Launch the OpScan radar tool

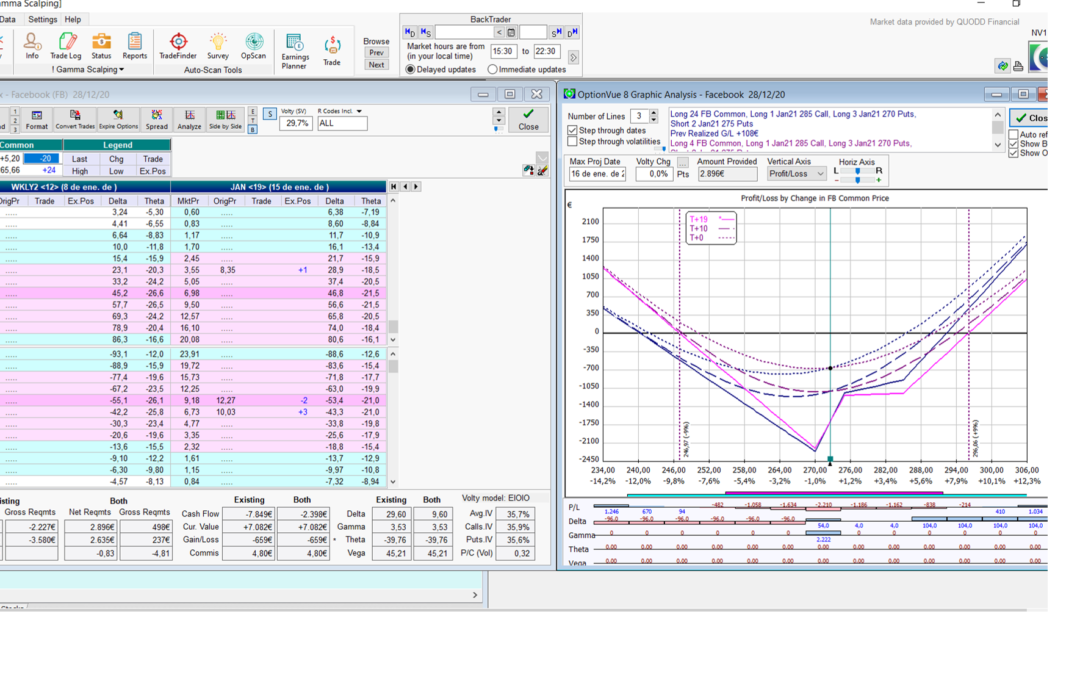pyautogui.click(x=253, y=46)
